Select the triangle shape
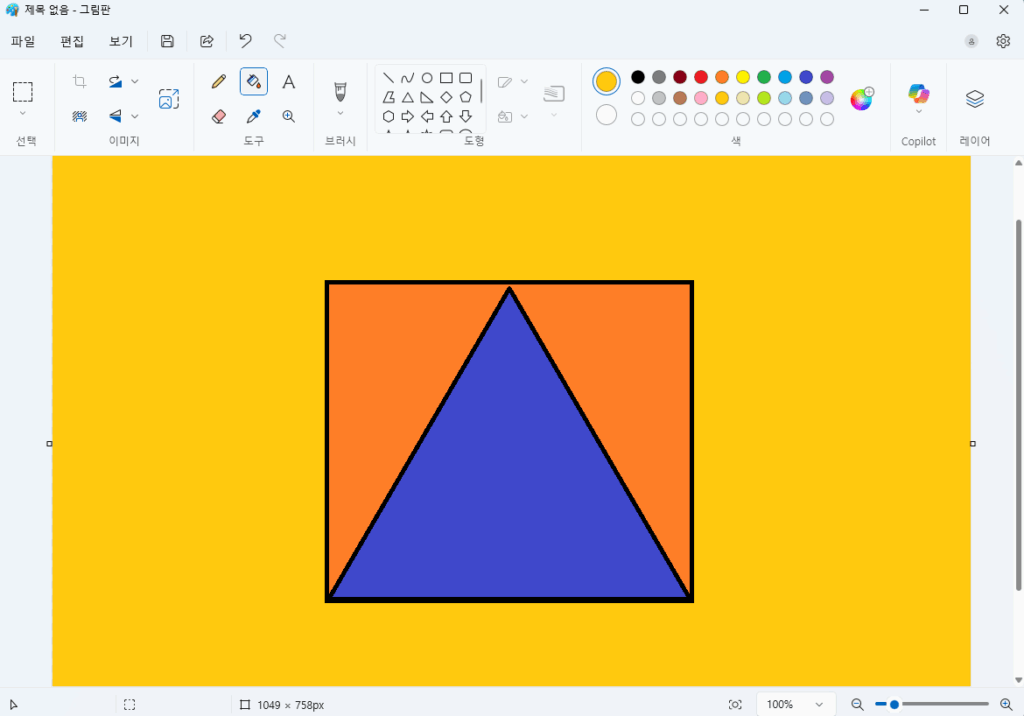The image size is (1024, 716). pyautogui.click(x=408, y=97)
